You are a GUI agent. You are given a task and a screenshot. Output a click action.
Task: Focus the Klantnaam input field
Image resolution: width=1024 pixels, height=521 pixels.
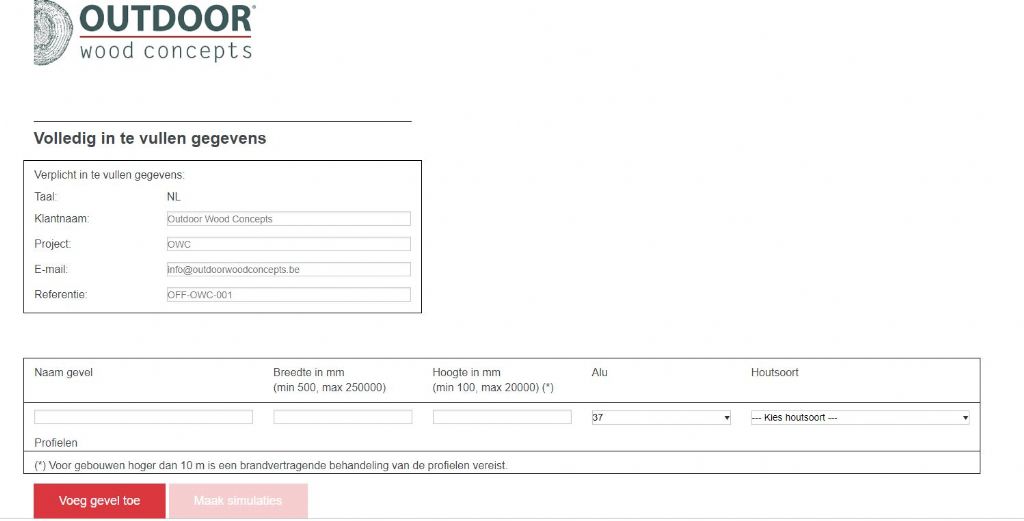pyautogui.click(x=288, y=219)
